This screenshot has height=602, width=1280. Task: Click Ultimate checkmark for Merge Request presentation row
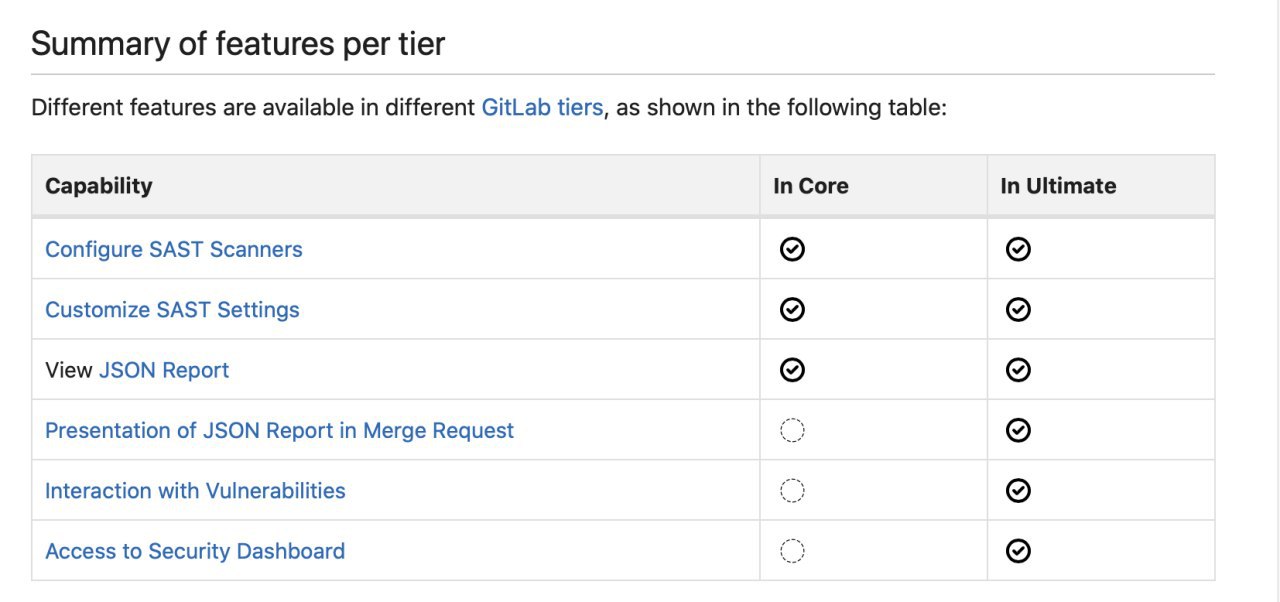pos(1018,430)
